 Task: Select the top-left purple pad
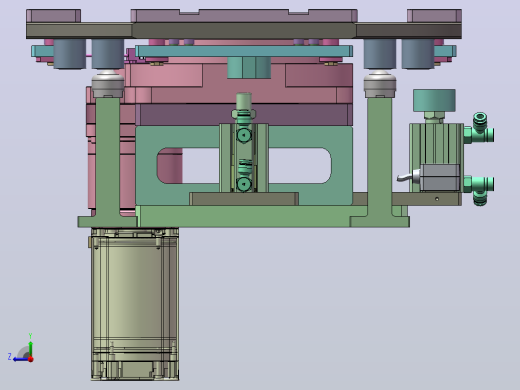coord(53,16)
